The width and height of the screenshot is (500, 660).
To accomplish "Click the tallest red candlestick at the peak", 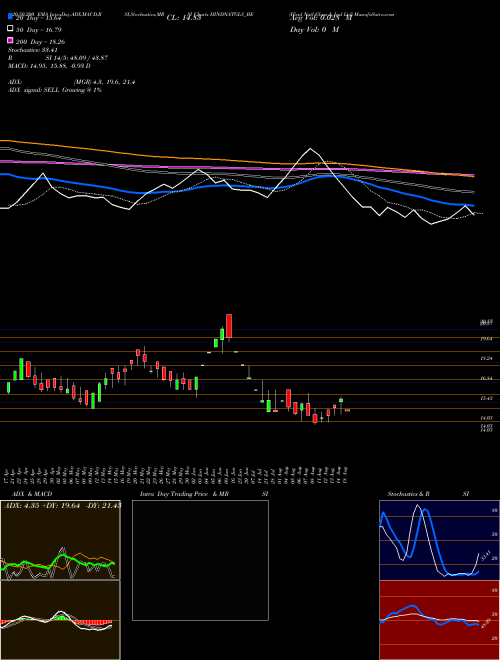I will (229, 326).
